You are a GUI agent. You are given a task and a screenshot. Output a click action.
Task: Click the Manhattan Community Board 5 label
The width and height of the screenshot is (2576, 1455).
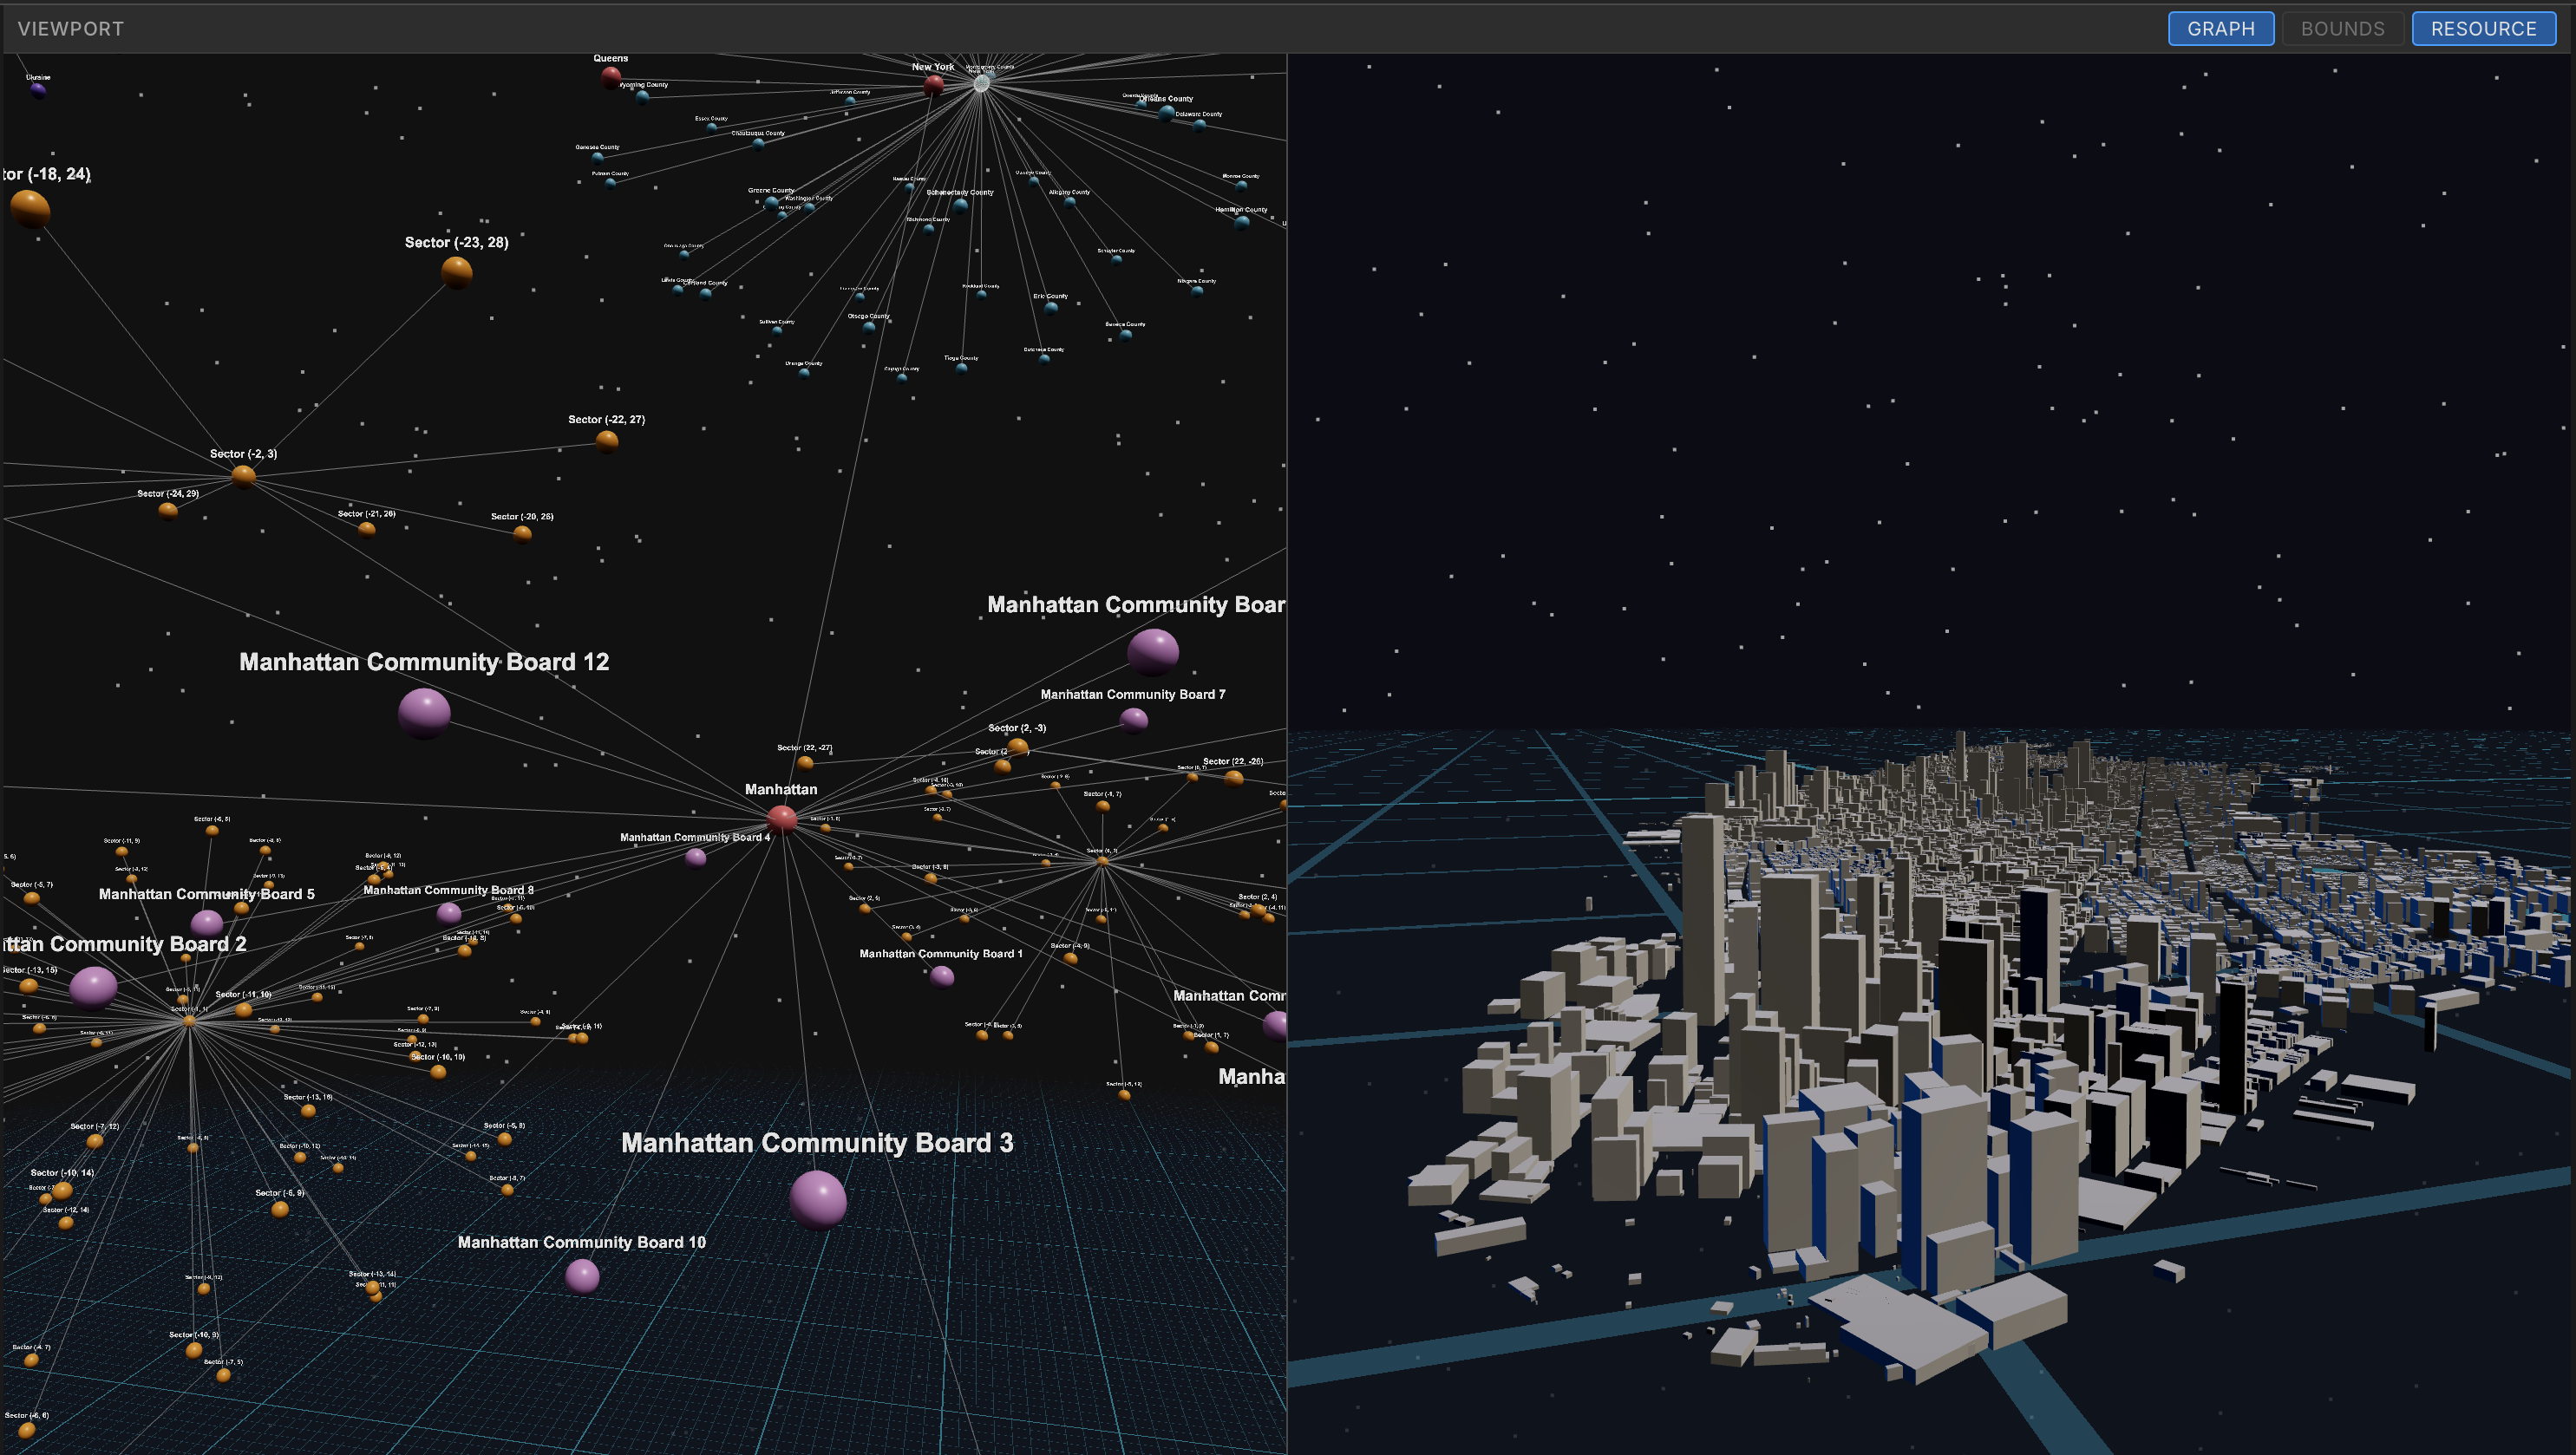(x=206, y=894)
